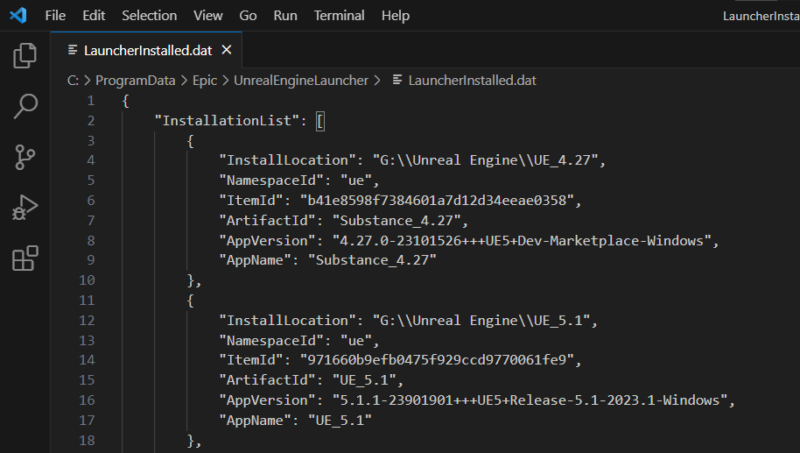Click the "InstallLocation" key on line 12
This screenshot has width=800, height=453.
point(287,321)
